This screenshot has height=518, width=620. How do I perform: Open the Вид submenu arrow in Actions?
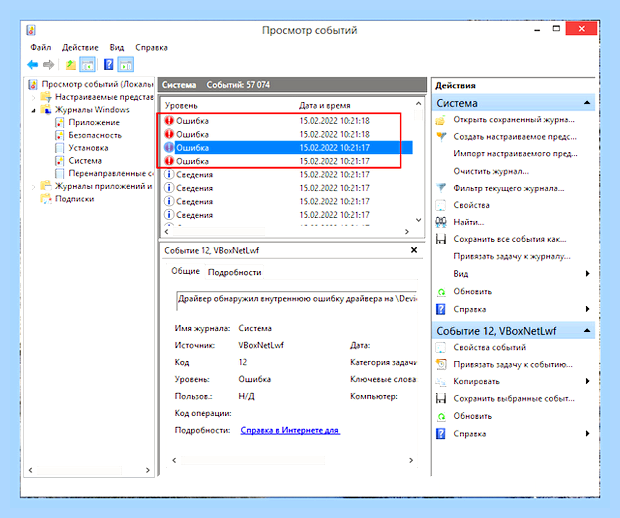(x=588, y=274)
